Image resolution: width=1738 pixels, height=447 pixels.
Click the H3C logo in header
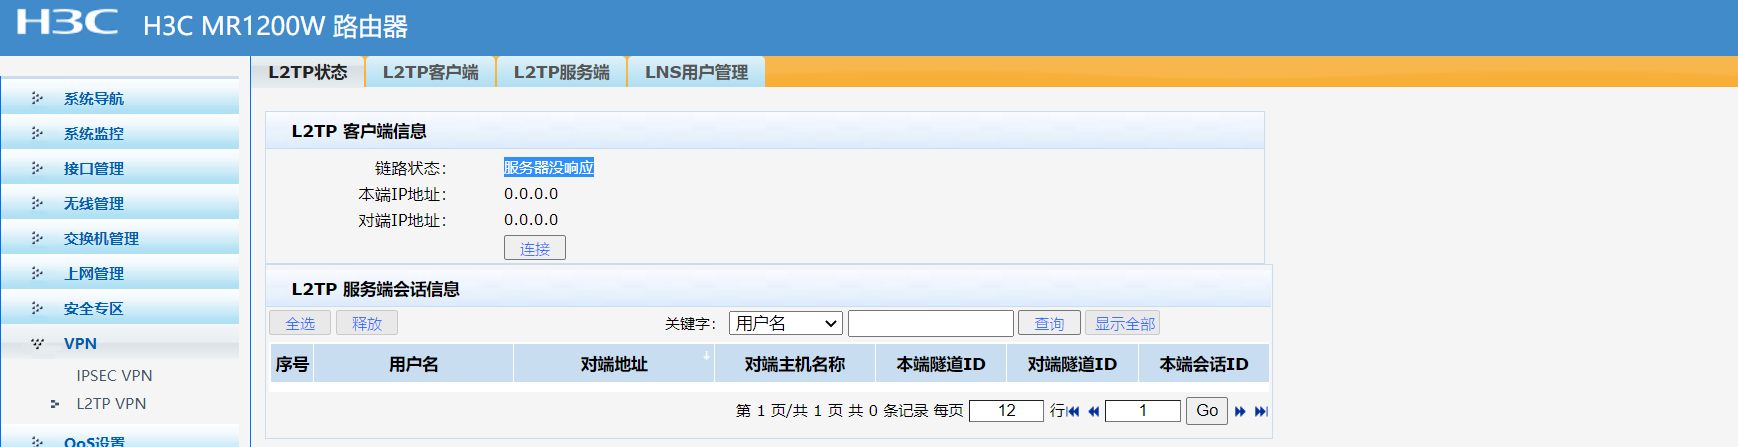68,21
